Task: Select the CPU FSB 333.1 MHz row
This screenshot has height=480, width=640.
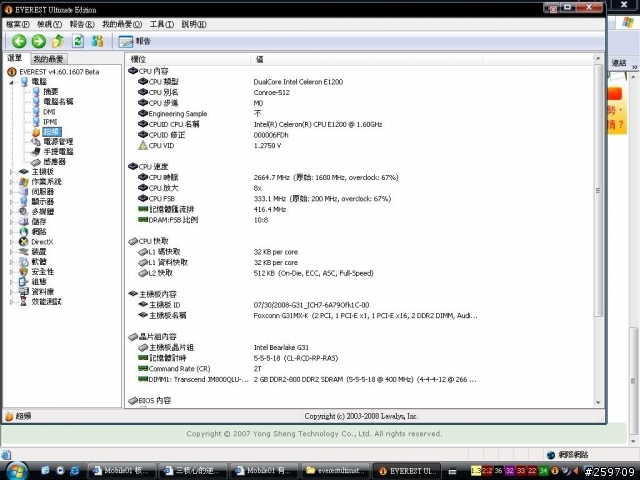Action: 360,199
